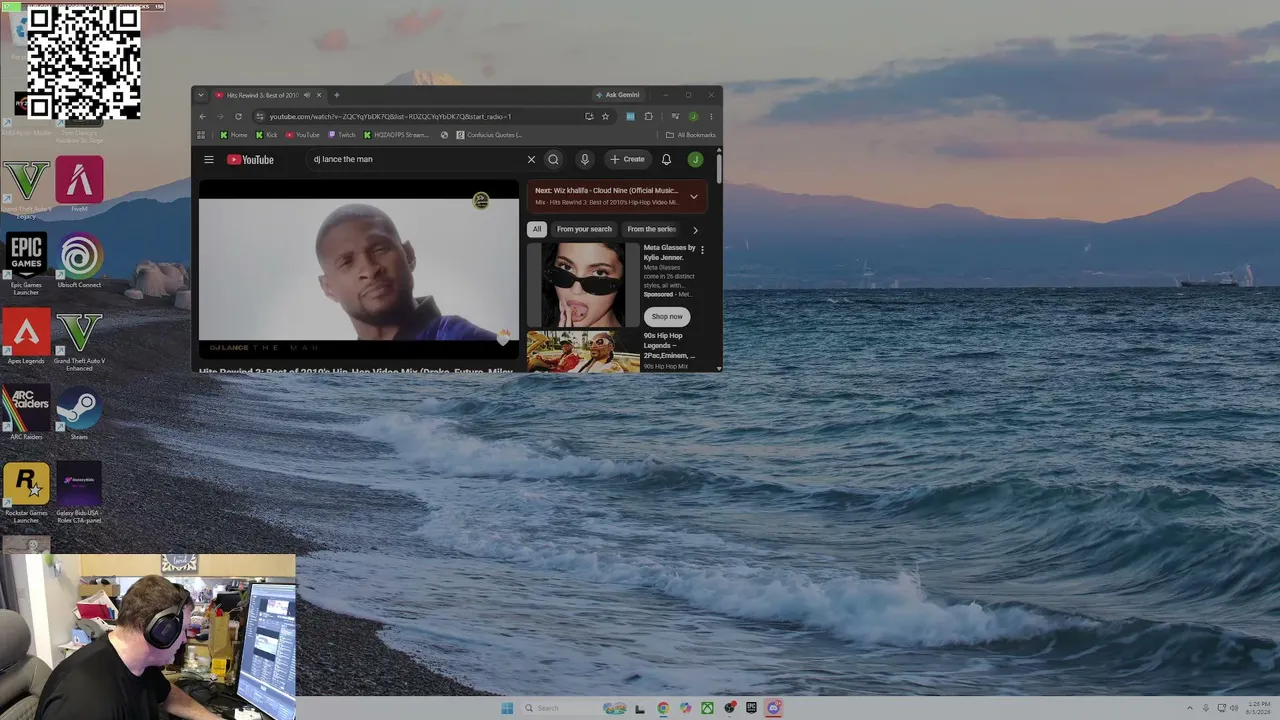
Task: Go to the YouTube home logo
Action: 250,159
